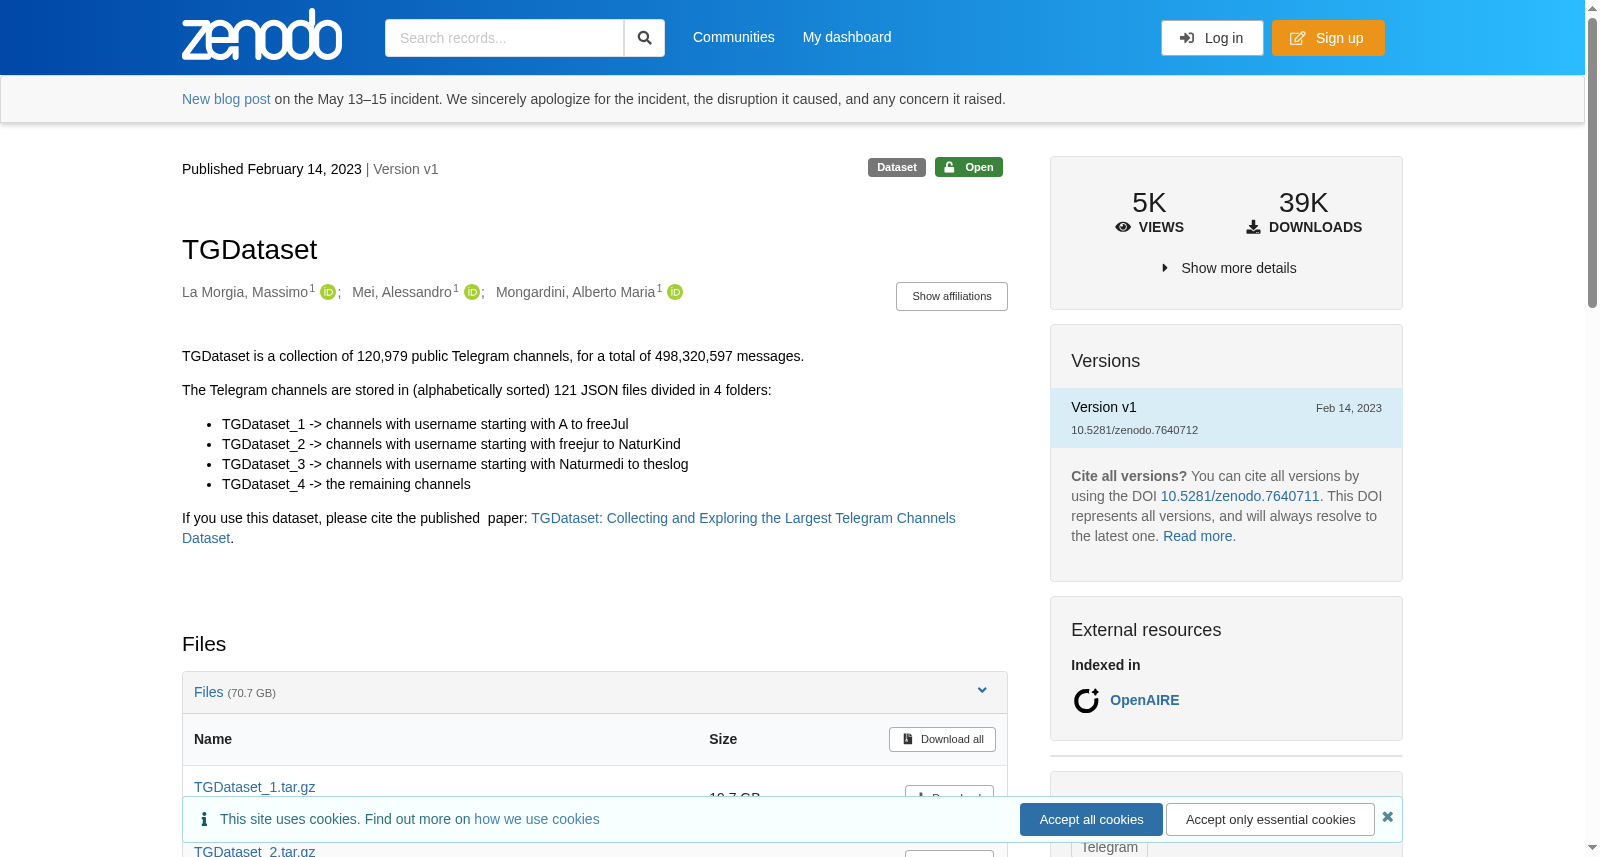1600x857 pixels.
Task: Click the Search records input field
Action: coord(504,38)
